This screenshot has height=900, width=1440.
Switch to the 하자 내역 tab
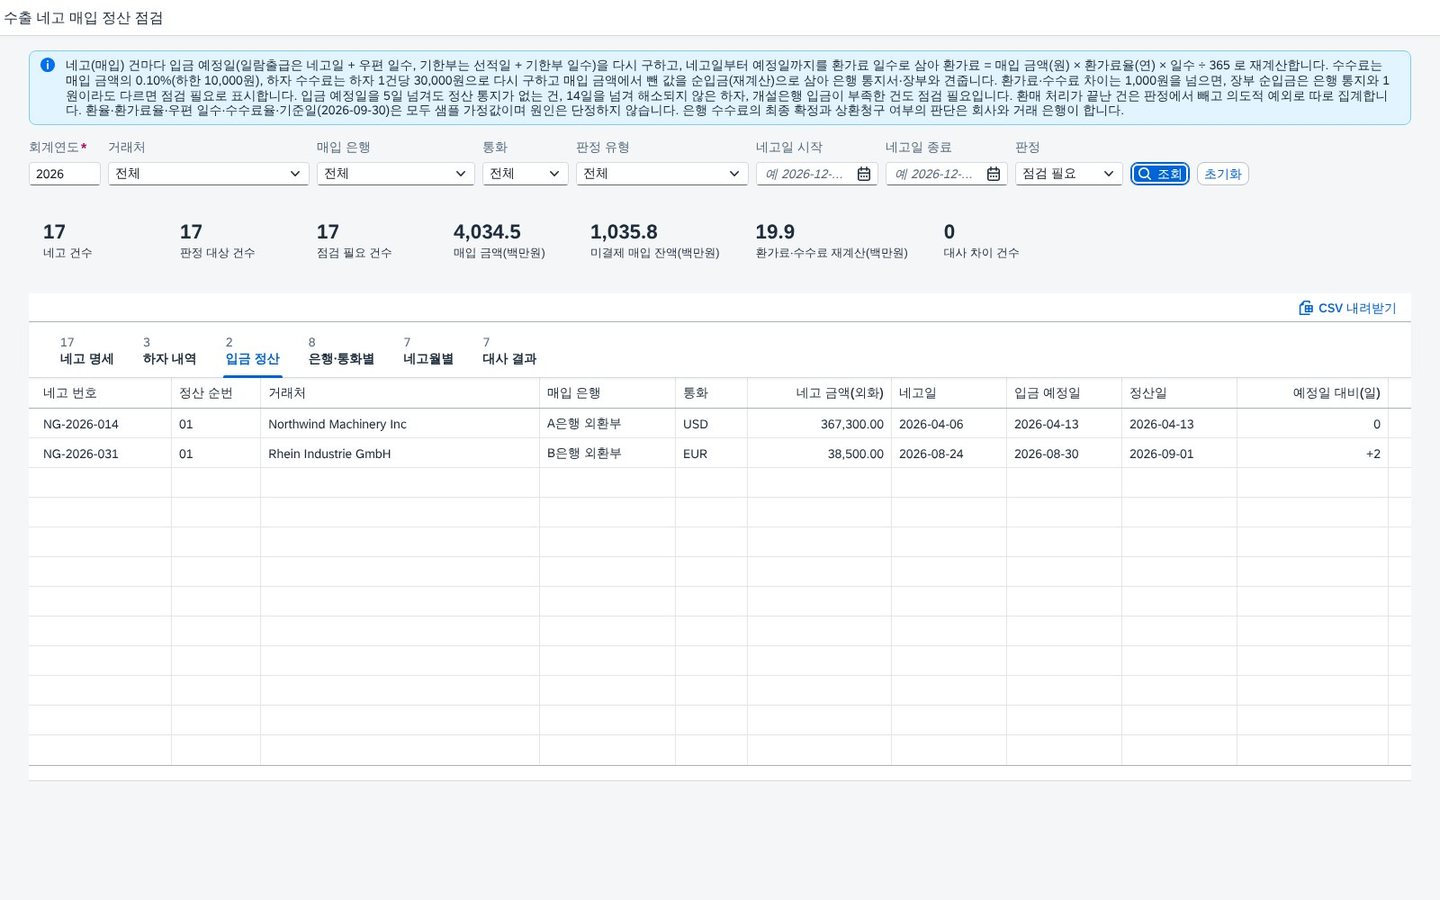169,351
